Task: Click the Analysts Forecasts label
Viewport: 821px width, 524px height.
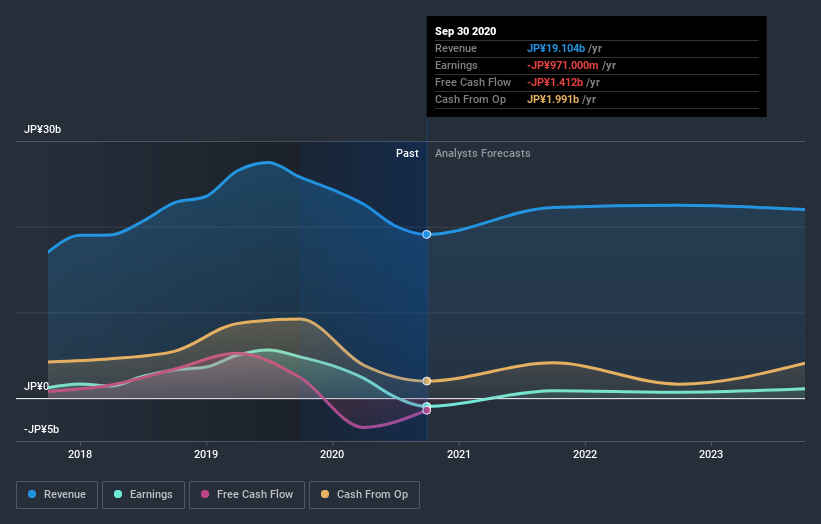Action: 483,153
